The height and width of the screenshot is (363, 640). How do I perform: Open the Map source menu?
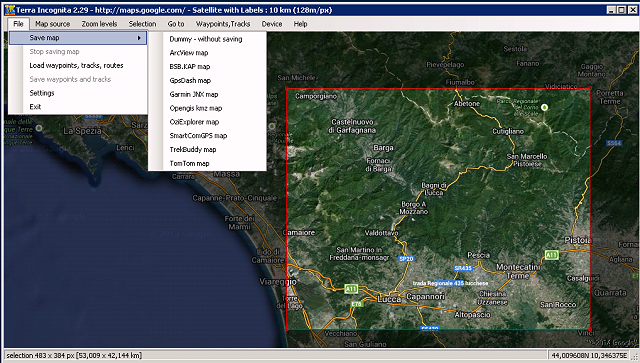tap(53, 24)
